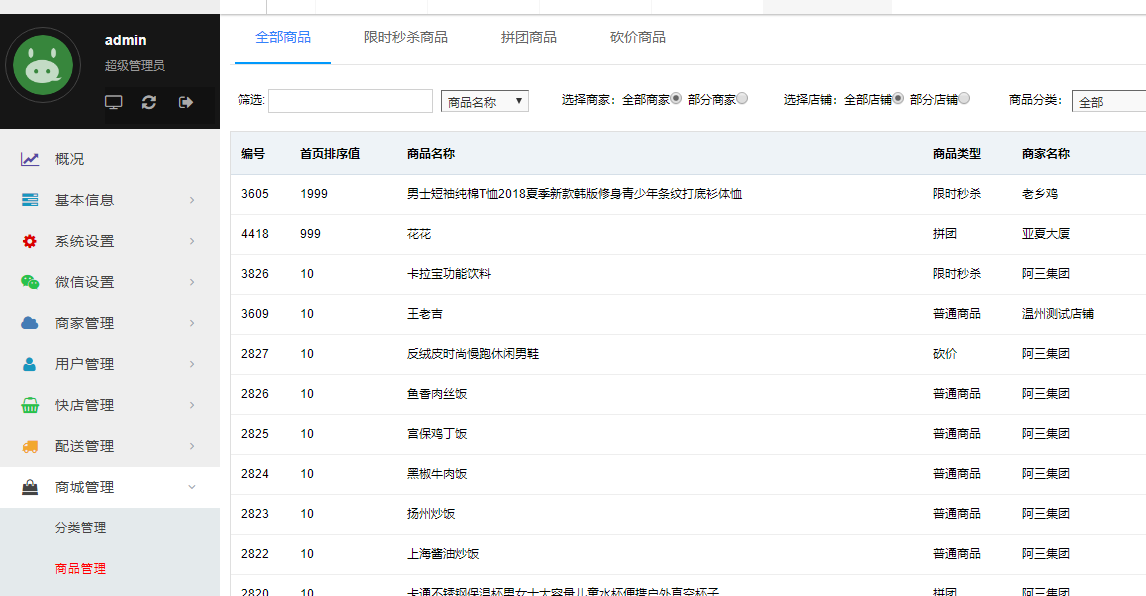Open the 商品名称 filter dropdown
This screenshot has width=1146, height=596.
coord(485,101)
